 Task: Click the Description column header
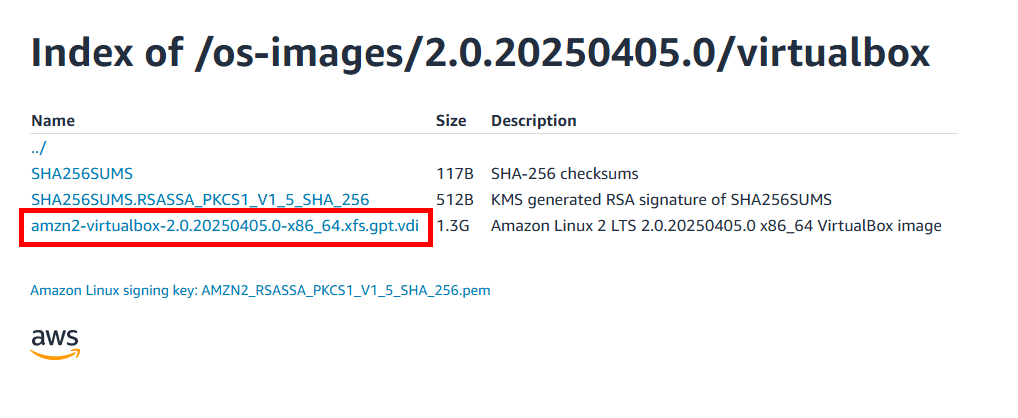click(x=534, y=121)
